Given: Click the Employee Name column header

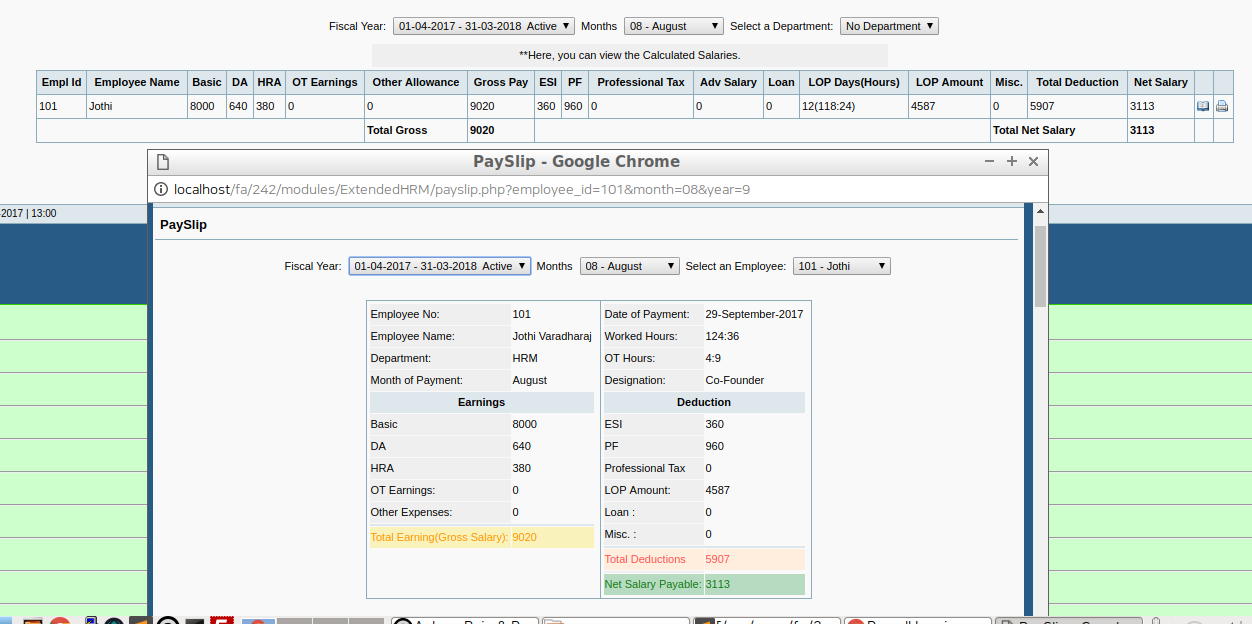Looking at the screenshot, I should pyautogui.click(x=137, y=82).
